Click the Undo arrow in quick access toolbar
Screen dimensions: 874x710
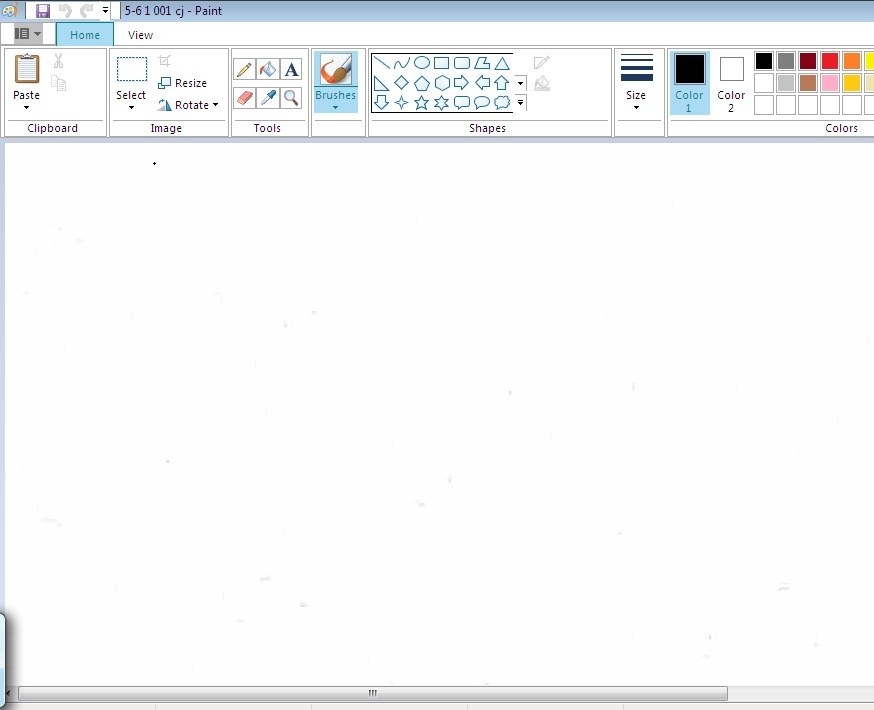coord(65,11)
